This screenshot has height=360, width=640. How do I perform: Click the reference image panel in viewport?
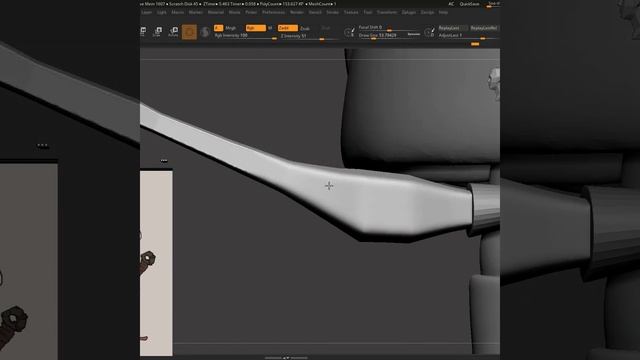(x=156, y=263)
